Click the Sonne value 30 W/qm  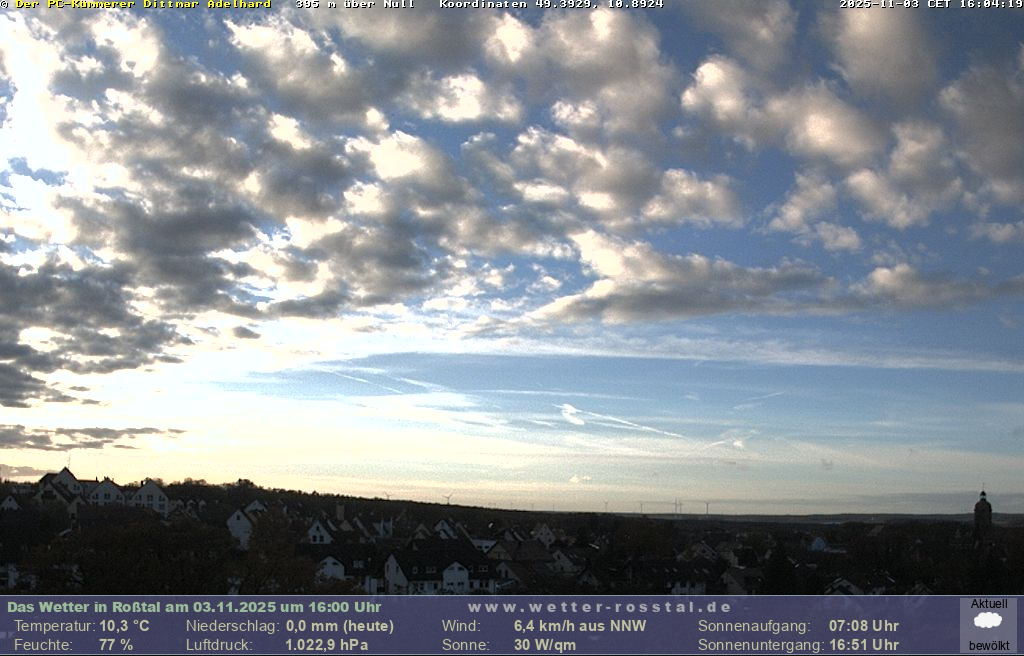(545, 645)
